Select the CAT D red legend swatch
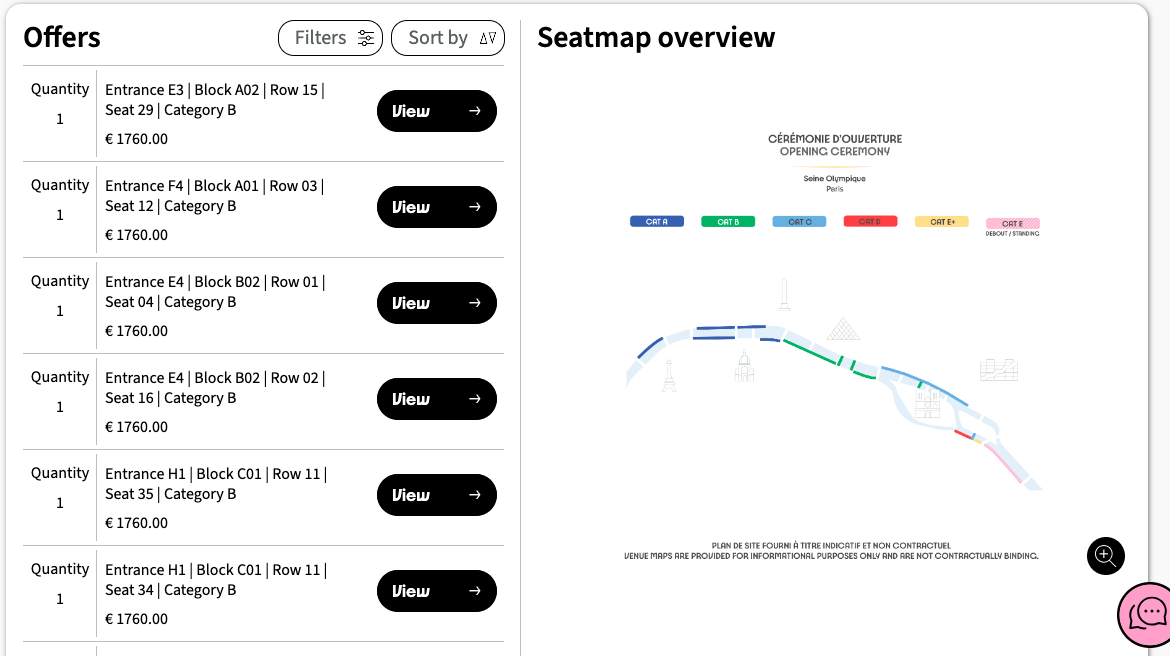This screenshot has height=656, width=1170. [870, 222]
